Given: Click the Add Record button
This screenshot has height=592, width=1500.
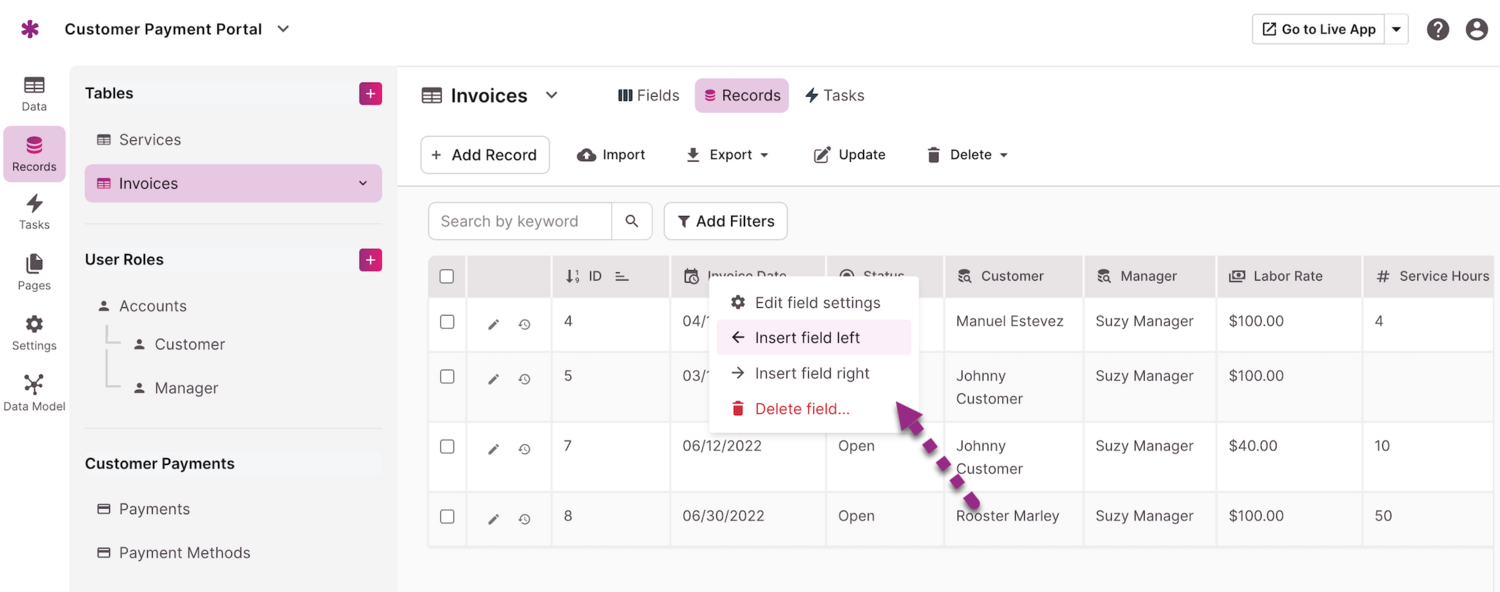Looking at the screenshot, I should click(485, 155).
